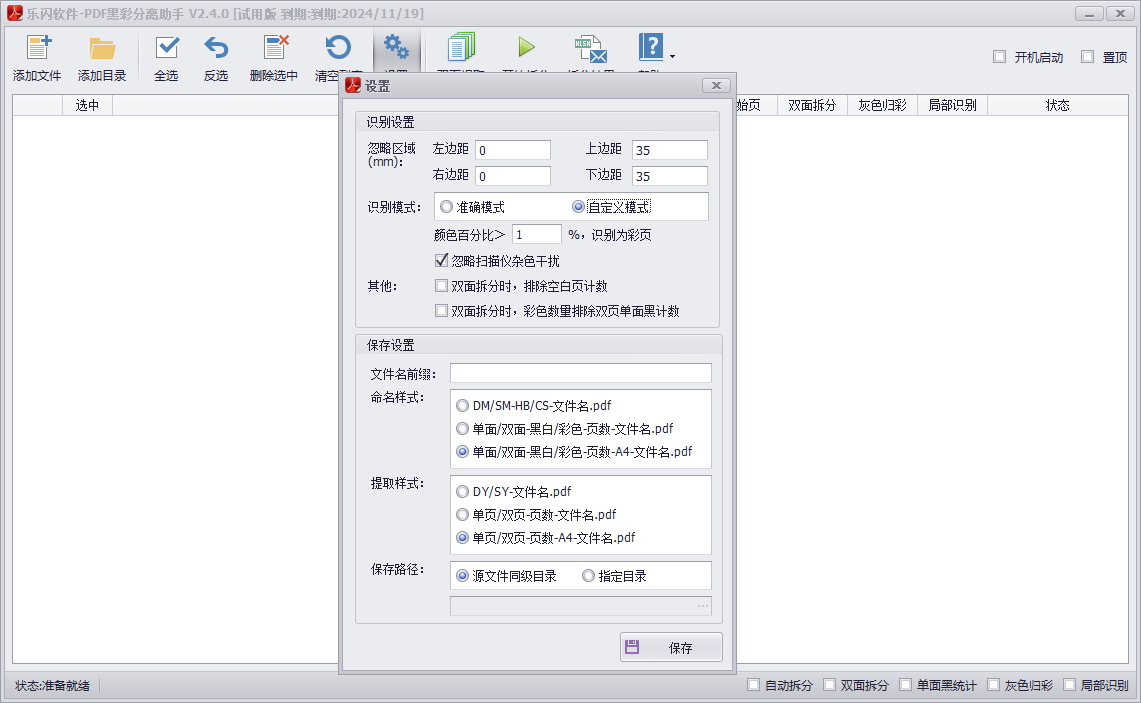
Task: Check 双面拆分时，排除空白页计数
Action: (441, 285)
